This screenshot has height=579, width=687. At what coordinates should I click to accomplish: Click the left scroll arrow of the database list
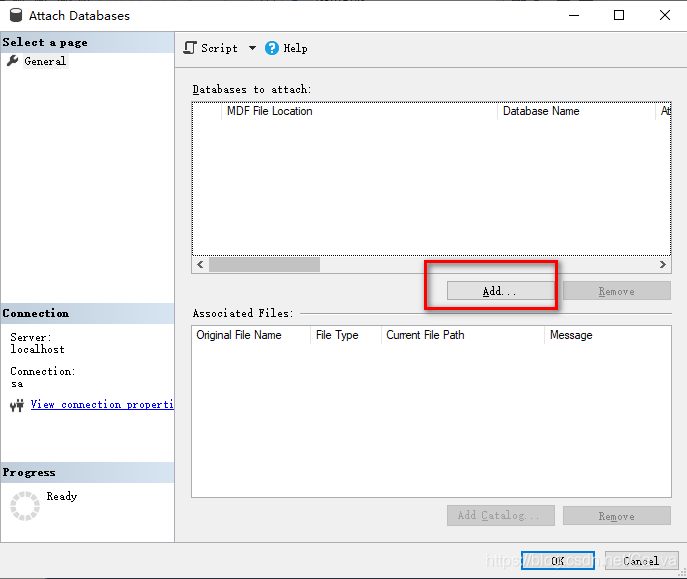[x=200, y=265]
